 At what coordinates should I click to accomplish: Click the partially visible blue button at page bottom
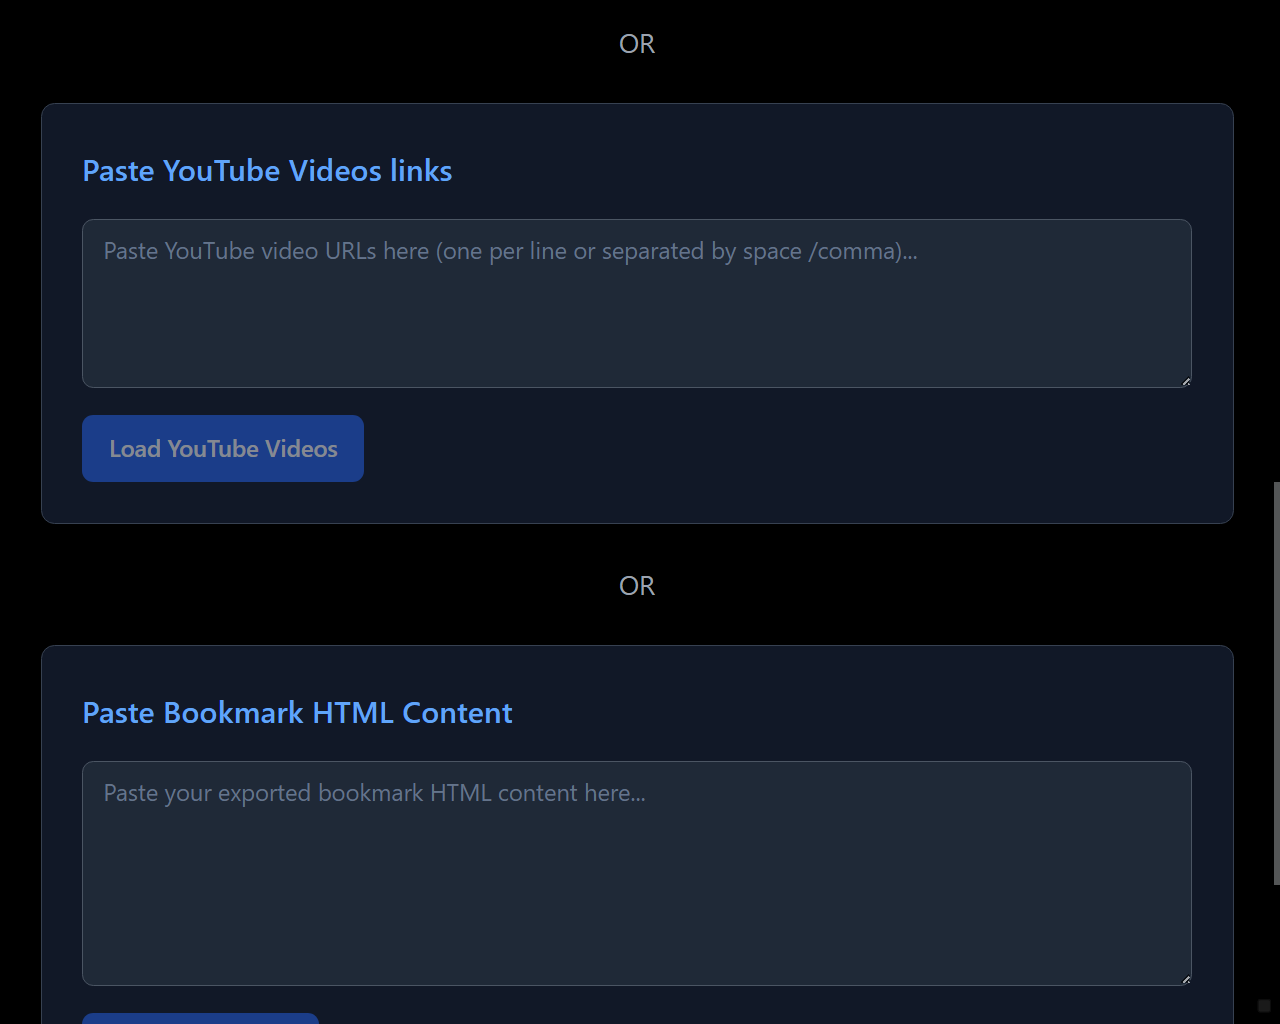pos(199,1018)
